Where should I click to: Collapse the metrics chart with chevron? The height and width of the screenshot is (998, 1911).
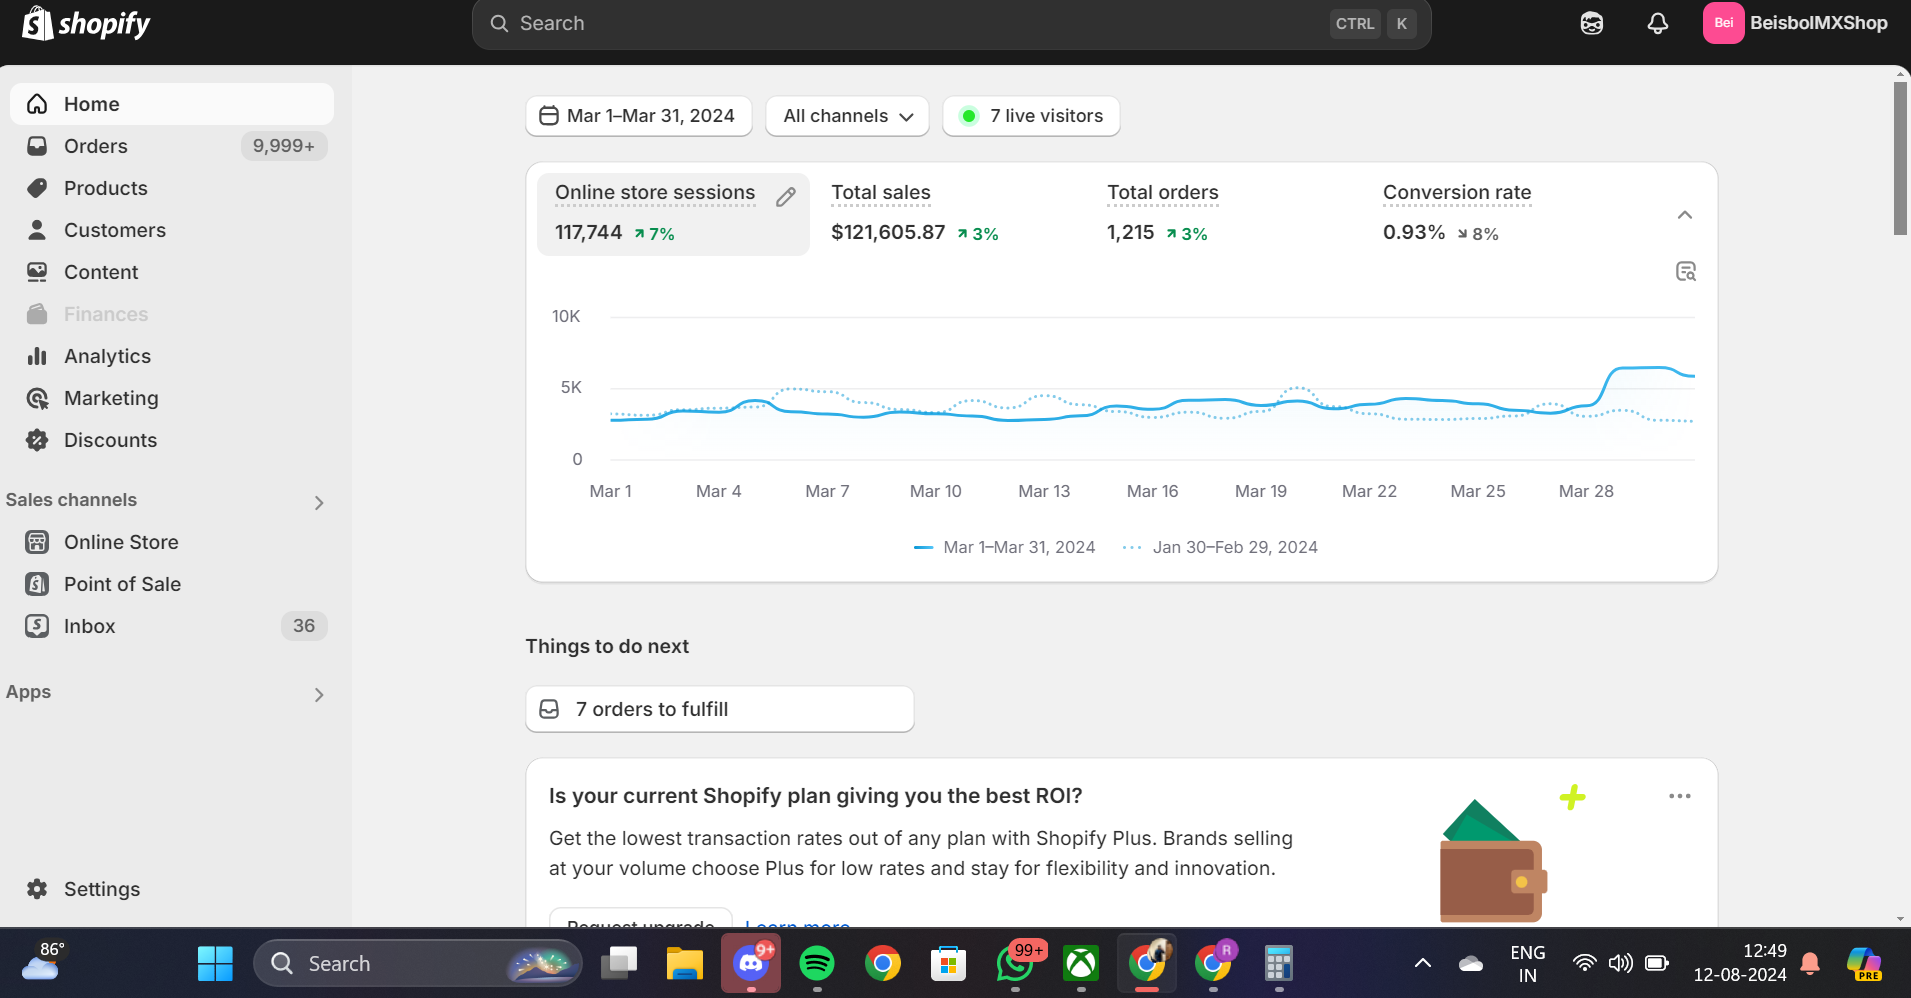pyautogui.click(x=1685, y=215)
